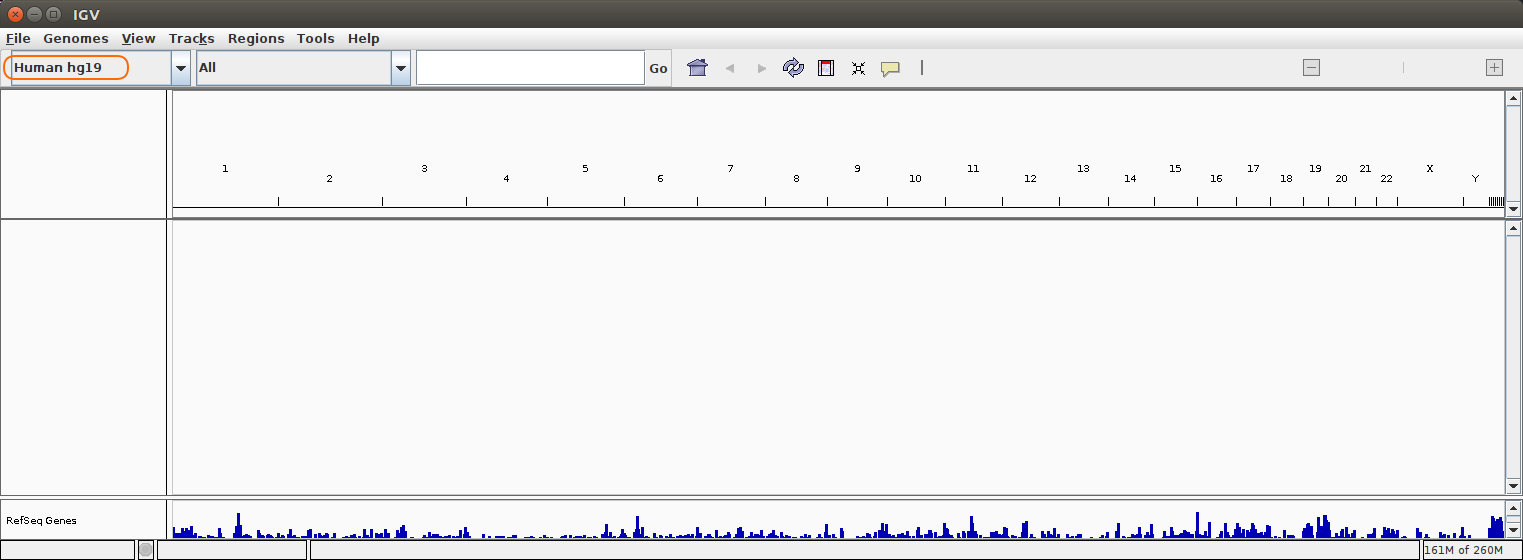Click down arrow of data panel scrollbar

[x=1513, y=486]
